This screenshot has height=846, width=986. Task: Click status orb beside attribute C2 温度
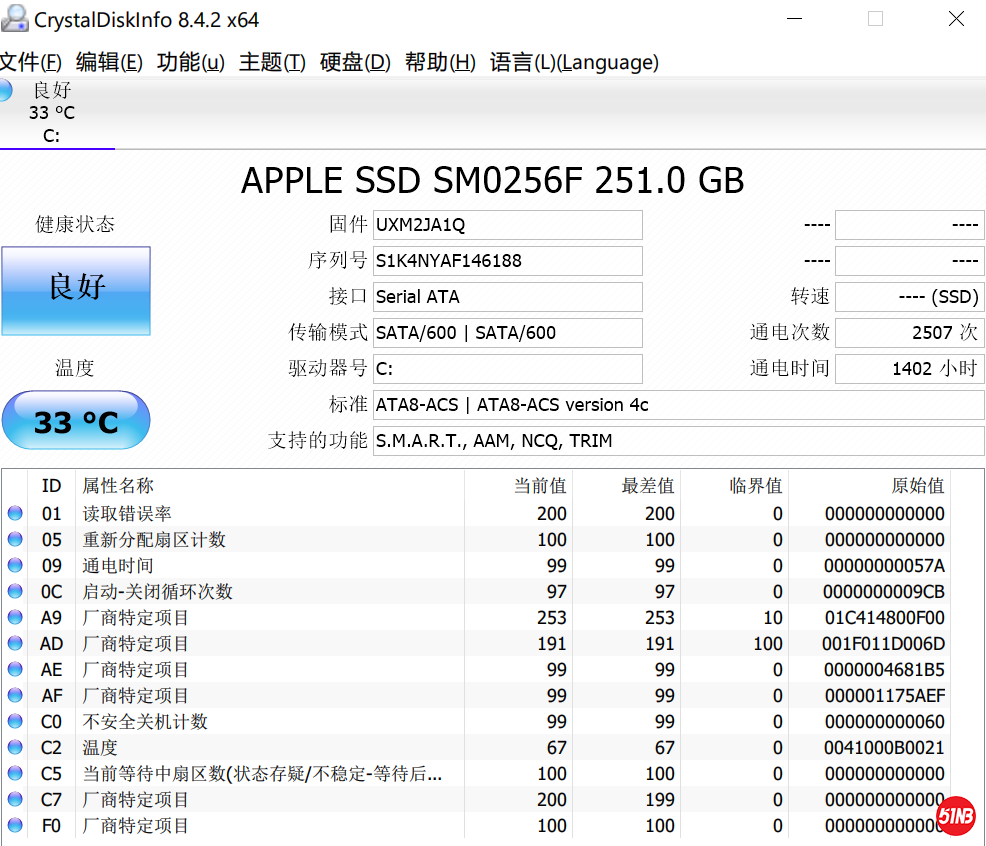pyautogui.click(x=15, y=748)
